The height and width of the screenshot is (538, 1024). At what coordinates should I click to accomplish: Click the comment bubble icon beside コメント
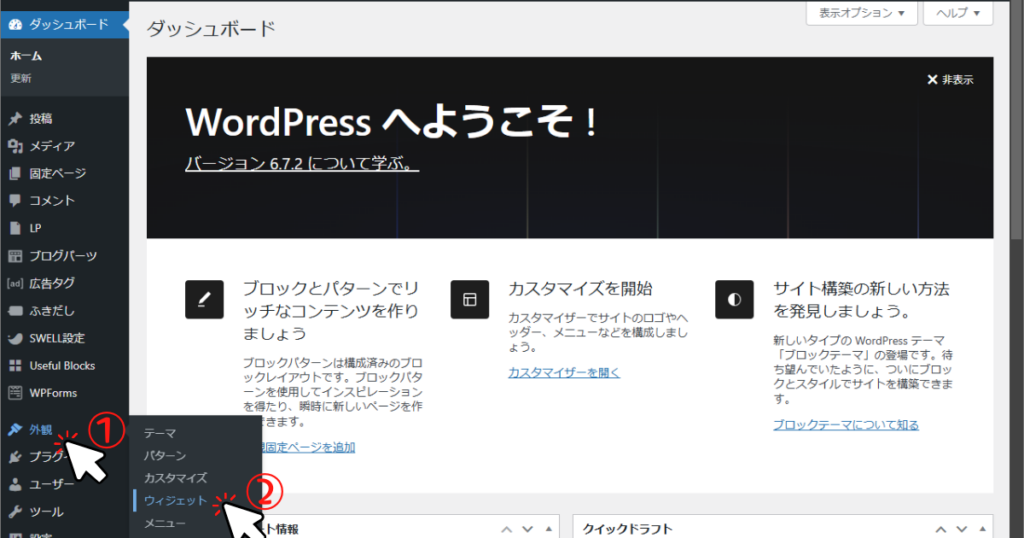[15, 201]
